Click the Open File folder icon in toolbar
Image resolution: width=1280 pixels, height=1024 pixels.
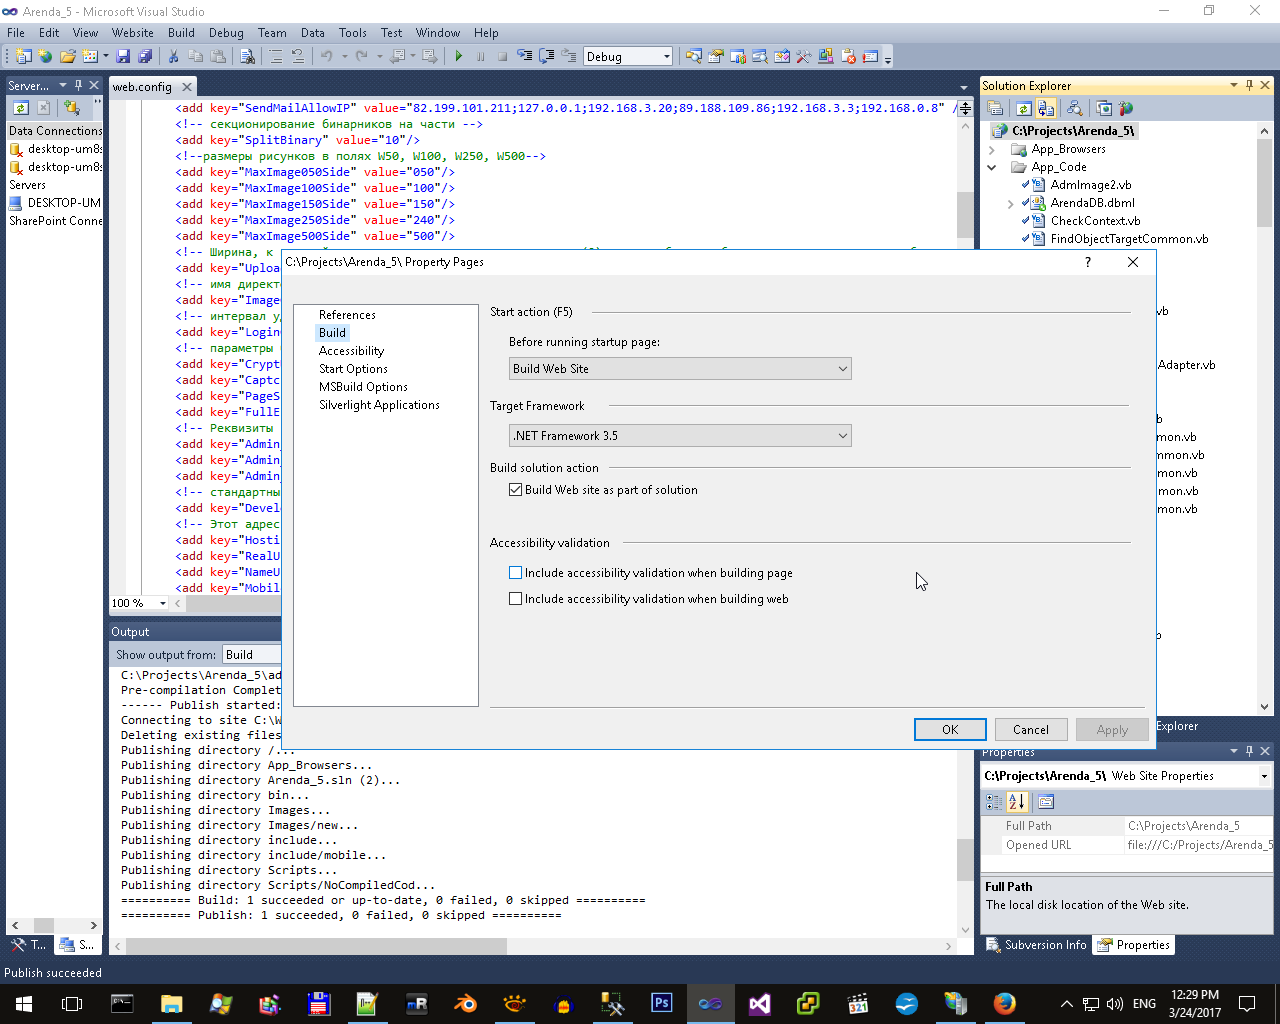pos(67,57)
